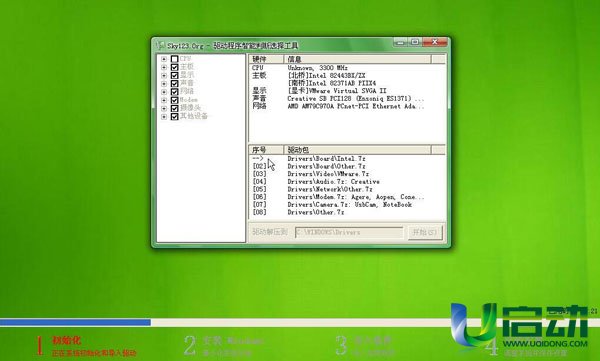Click the 信息 column header
The height and width of the screenshot is (361, 600).
(357, 59)
